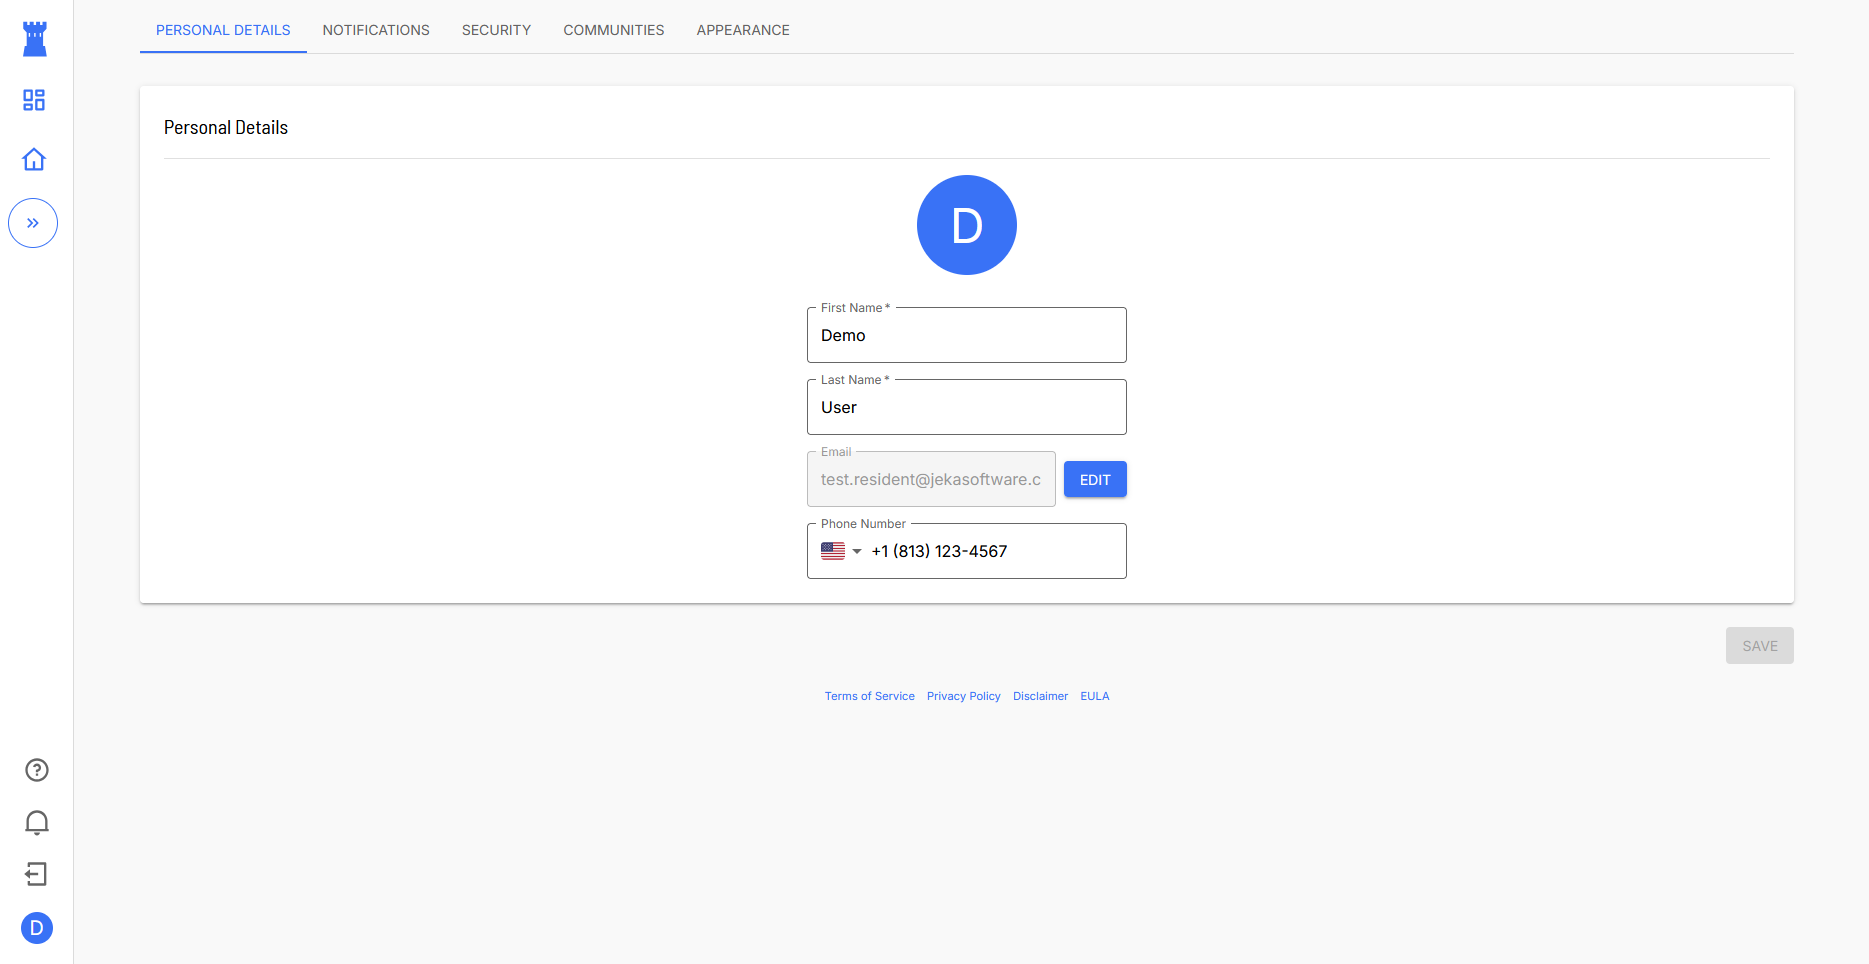This screenshot has width=1869, height=964.
Task: Open the dashboard grid icon
Action: click(x=34, y=100)
